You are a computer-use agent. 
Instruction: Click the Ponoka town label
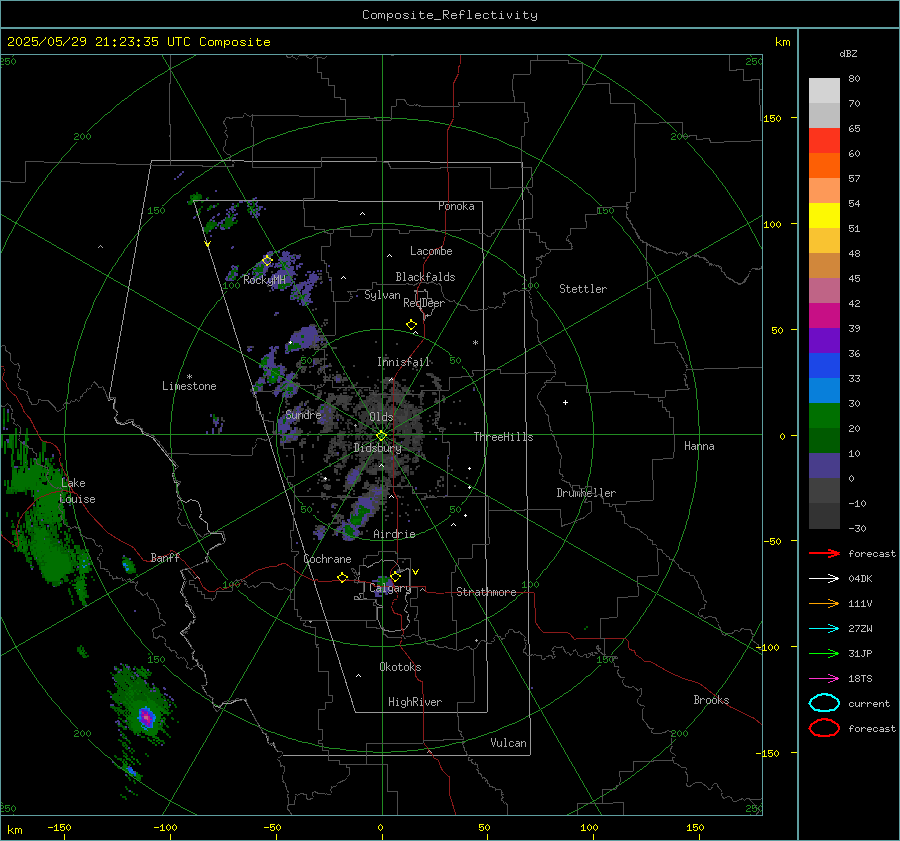coord(456,206)
